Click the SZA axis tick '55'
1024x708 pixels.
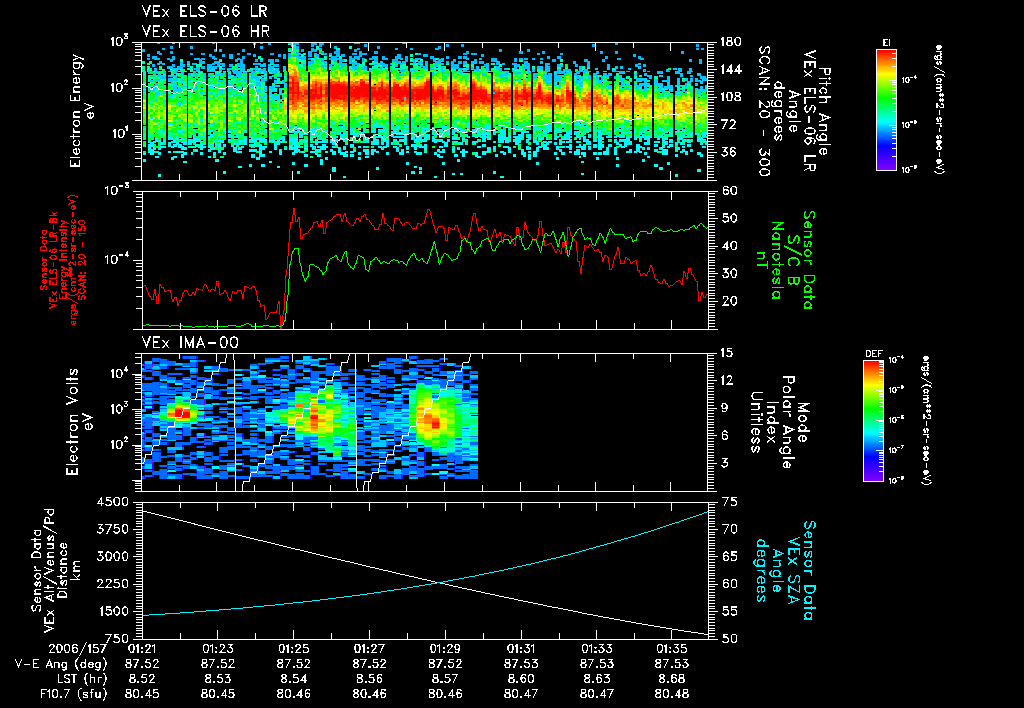pyautogui.click(x=730, y=611)
